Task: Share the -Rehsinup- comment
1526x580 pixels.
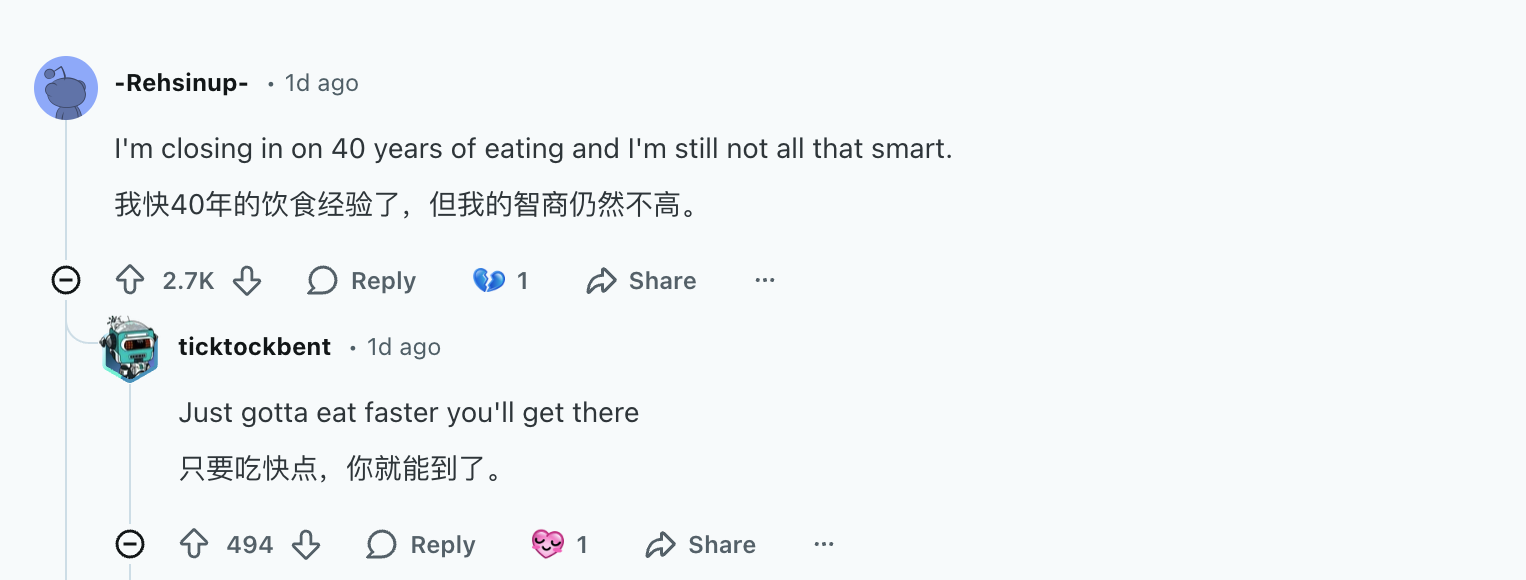Action: coord(642,281)
